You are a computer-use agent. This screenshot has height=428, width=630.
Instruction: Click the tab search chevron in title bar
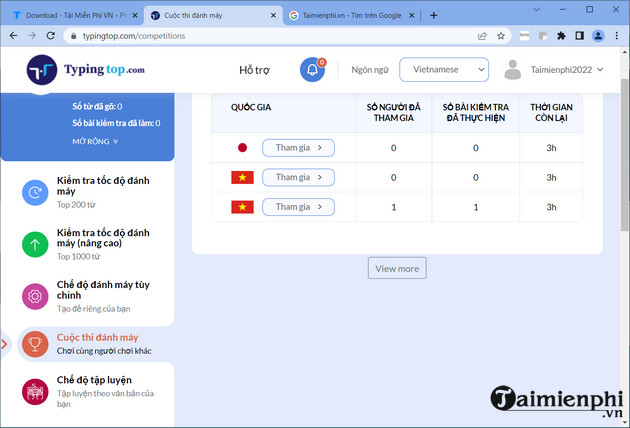point(536,9)
